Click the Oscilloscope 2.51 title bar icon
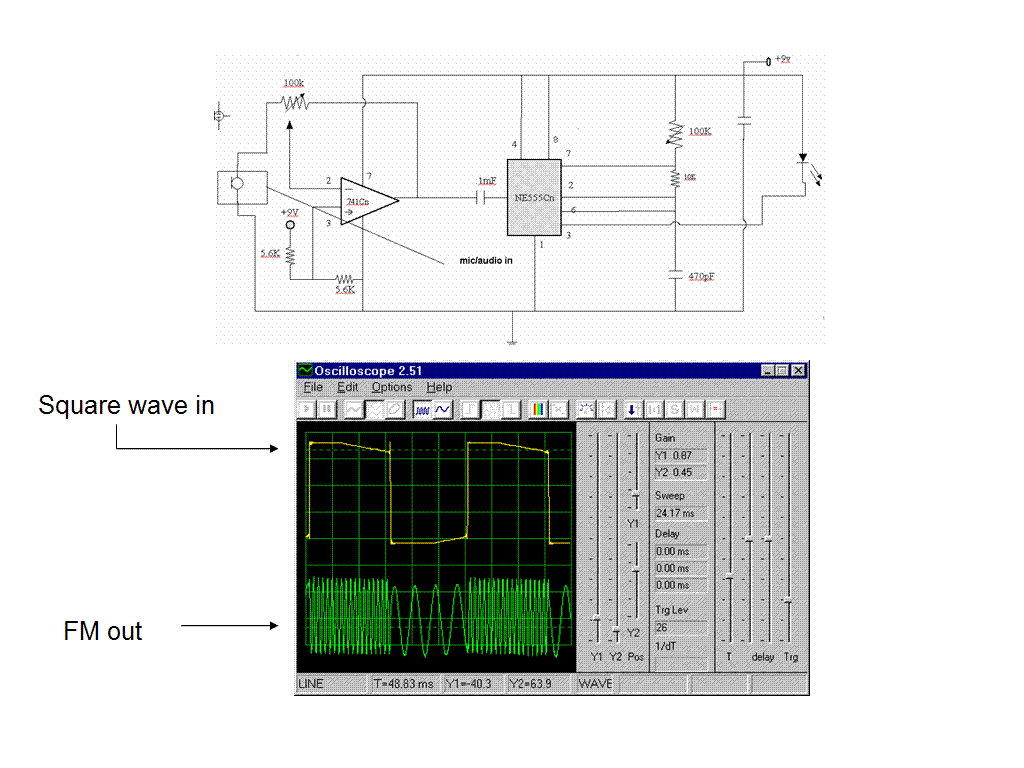This screenshot has height=768, width=1024. pyautogui.click(x=305, y=370)
